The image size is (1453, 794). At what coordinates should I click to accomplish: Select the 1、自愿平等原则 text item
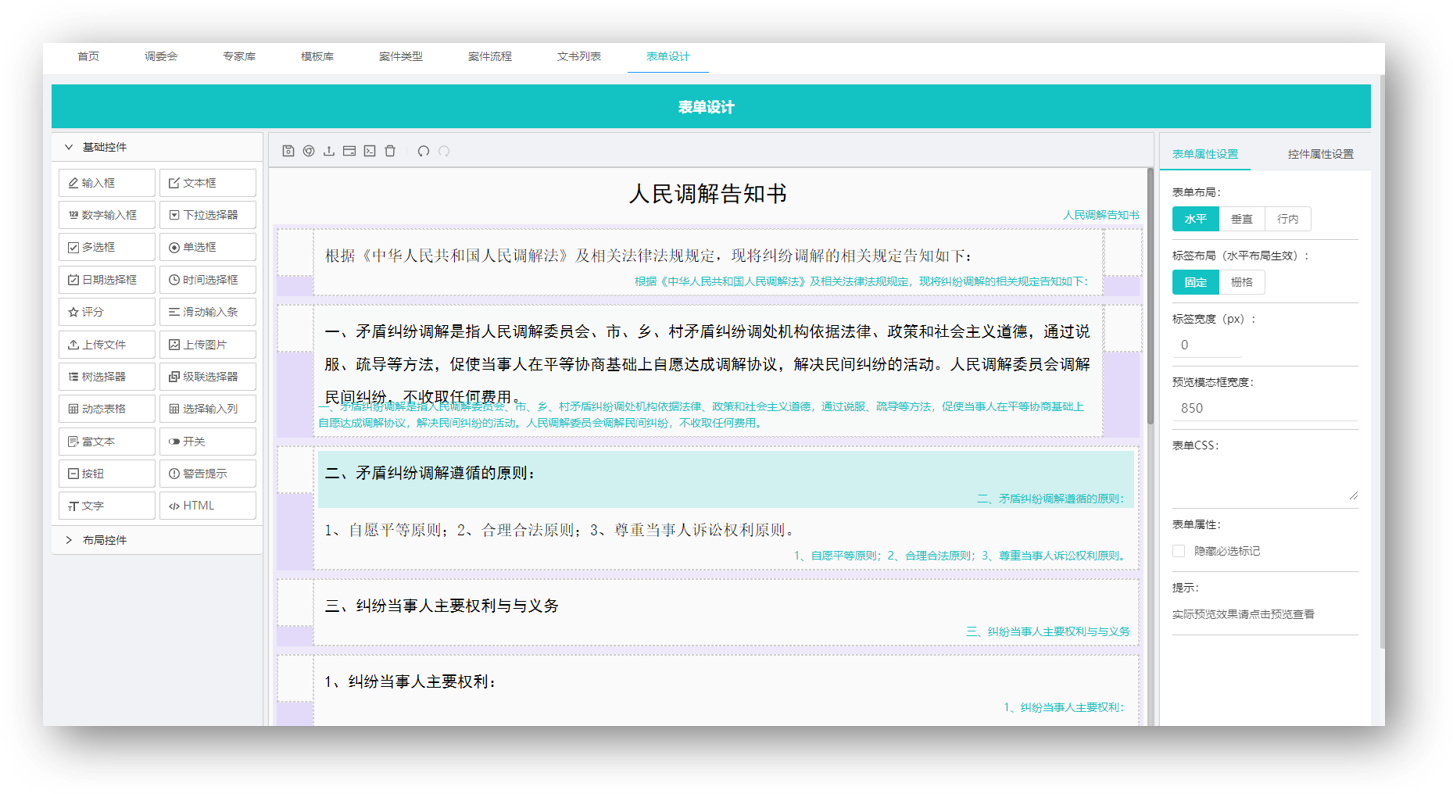point(726,538)
